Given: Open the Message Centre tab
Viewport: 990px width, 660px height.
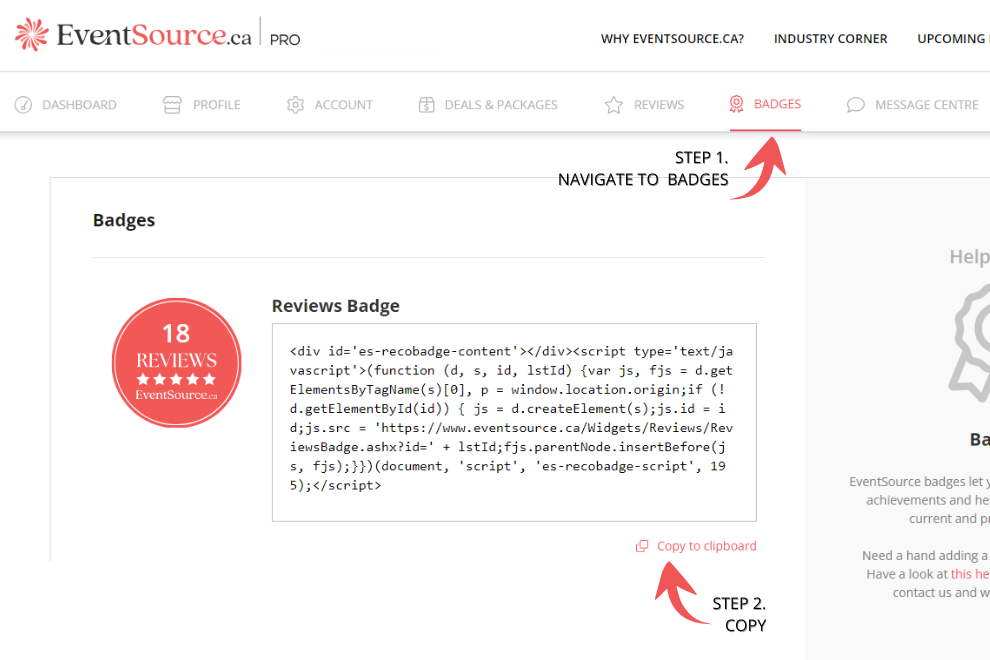Looking at the screenshot, I should click(x=912, y=105).
